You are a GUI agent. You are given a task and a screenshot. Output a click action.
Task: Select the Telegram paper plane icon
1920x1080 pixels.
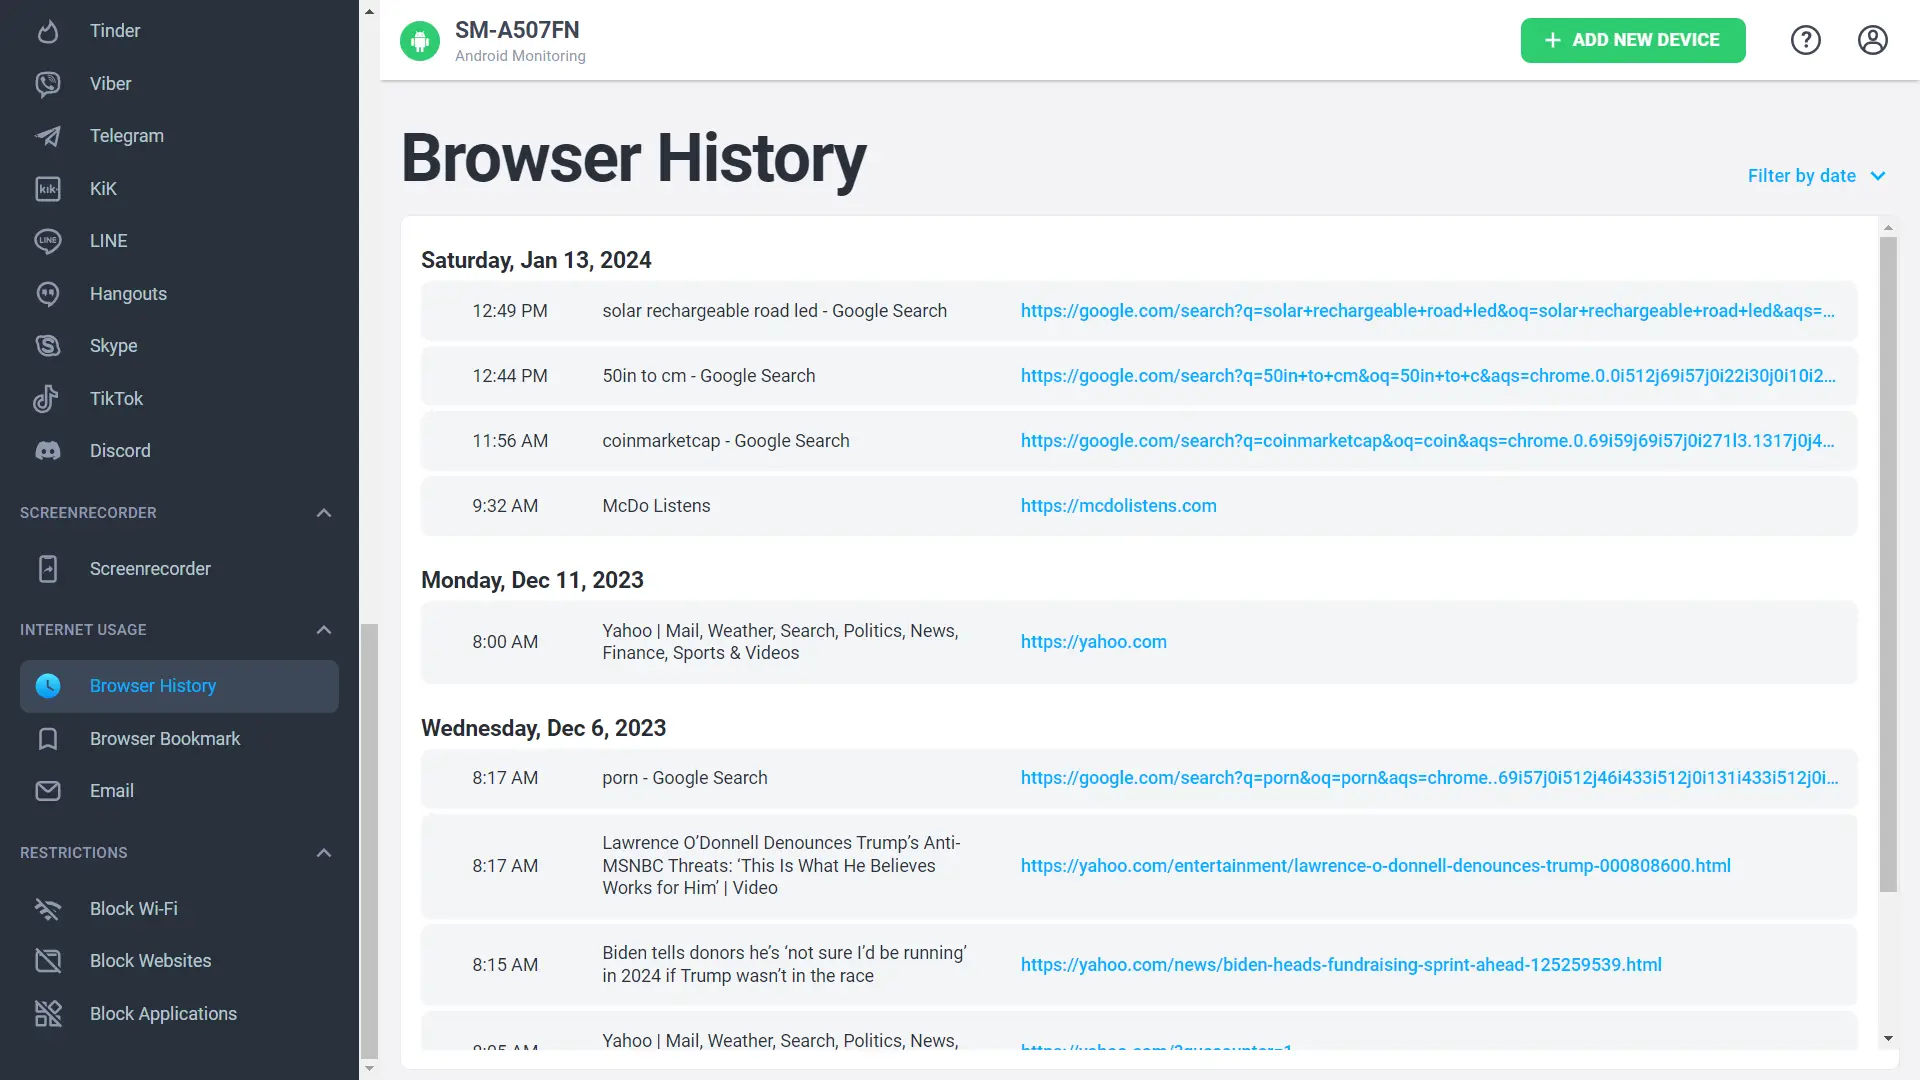(47, 136)
